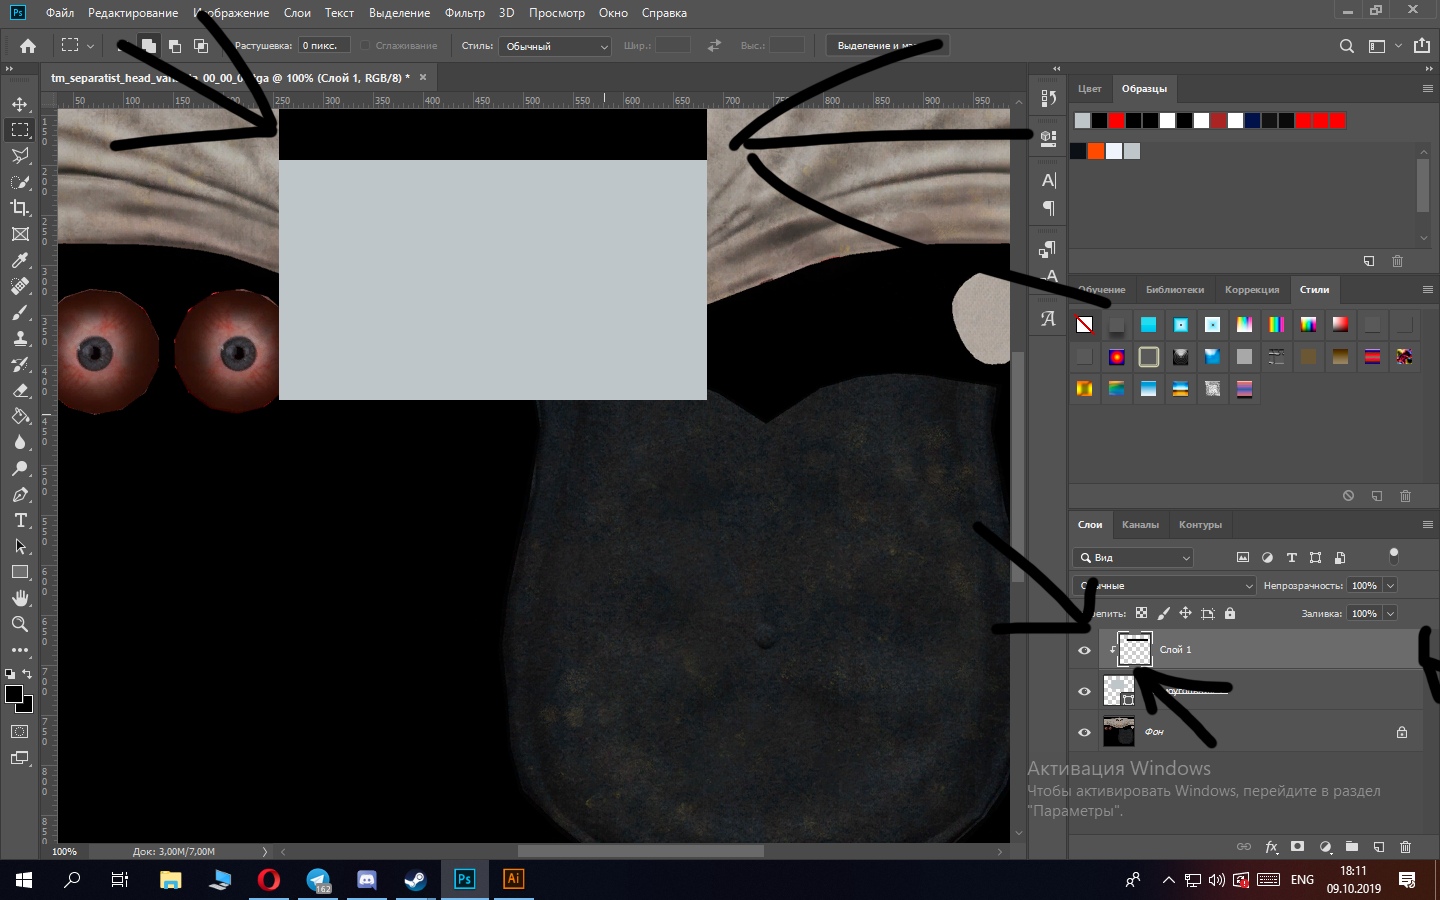The width and height of the screenshot is (1440, 900).
Task: Click the foreground color box
Action: click(14, 694)
